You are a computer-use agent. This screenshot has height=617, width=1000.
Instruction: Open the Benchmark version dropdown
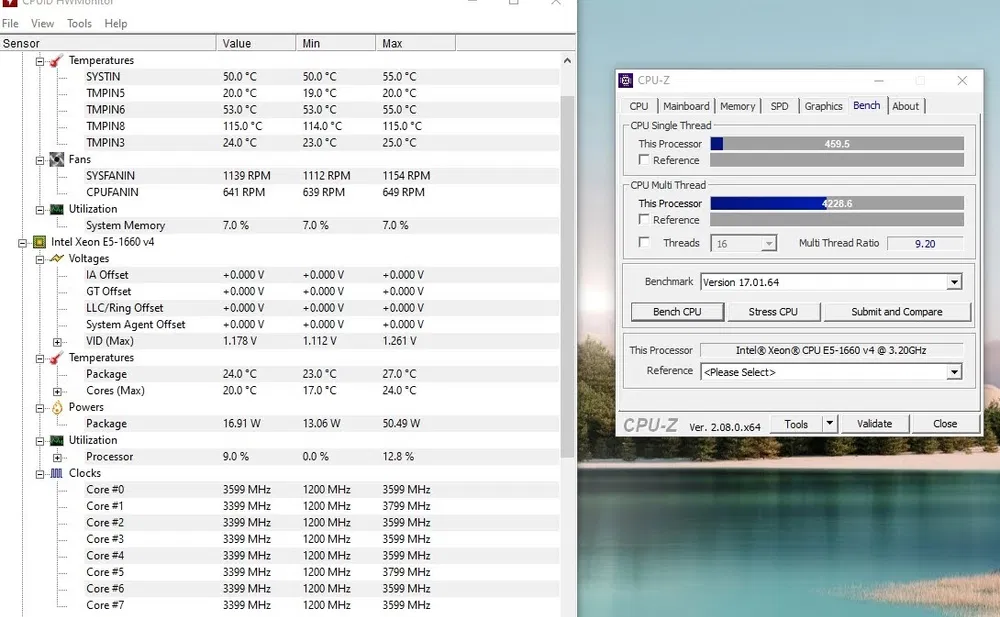(954, 282)
